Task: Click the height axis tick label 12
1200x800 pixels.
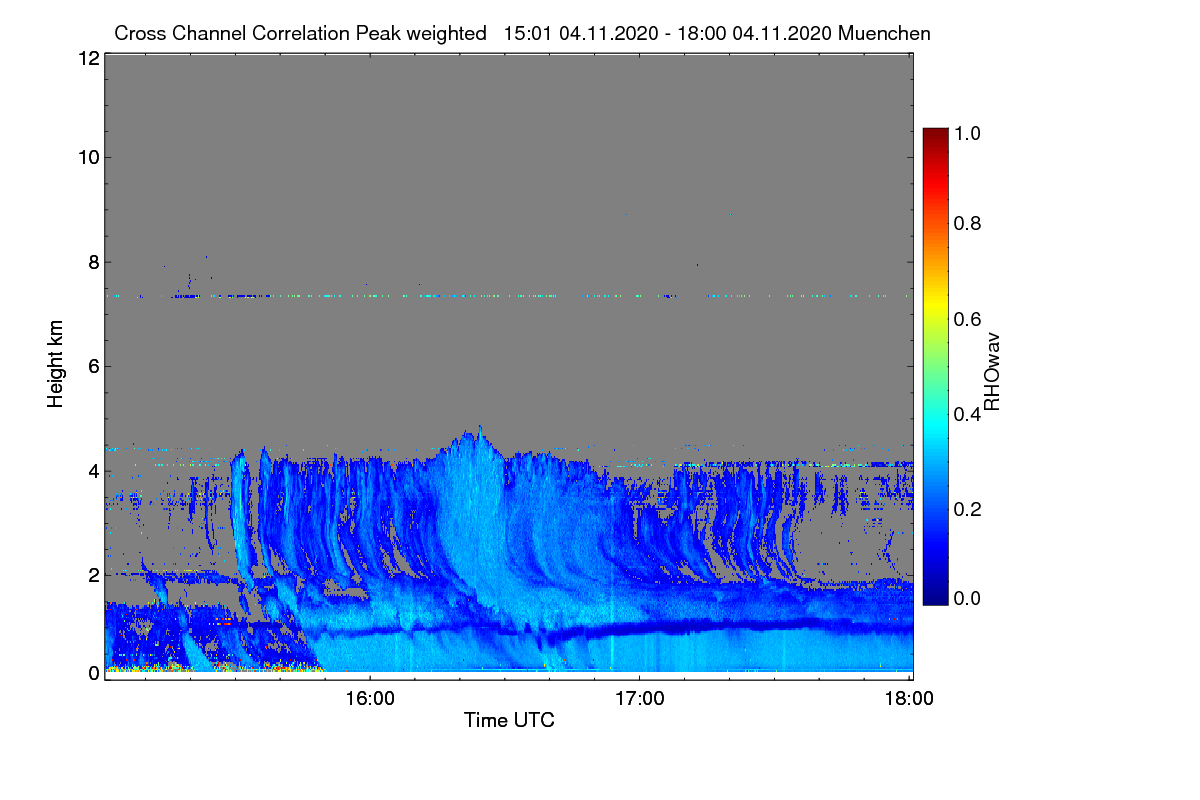Action: pyautogui.click(x=88, y=59)
